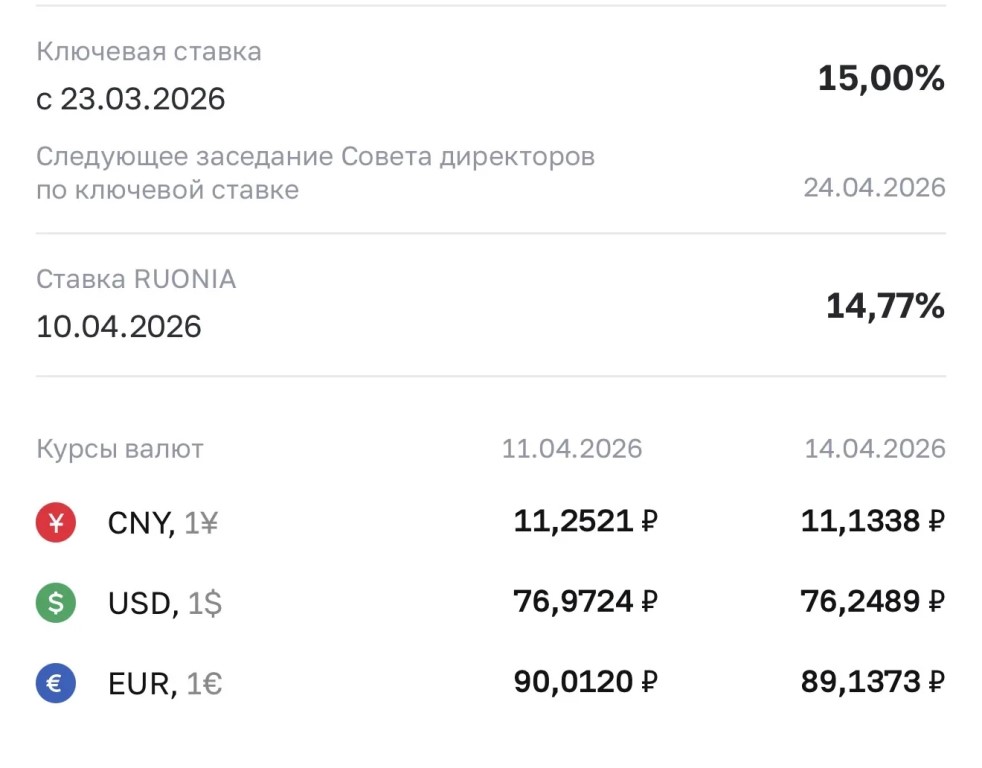Select the USD, 1$ currency label
The image size is (982, 768).
[164, 603]
